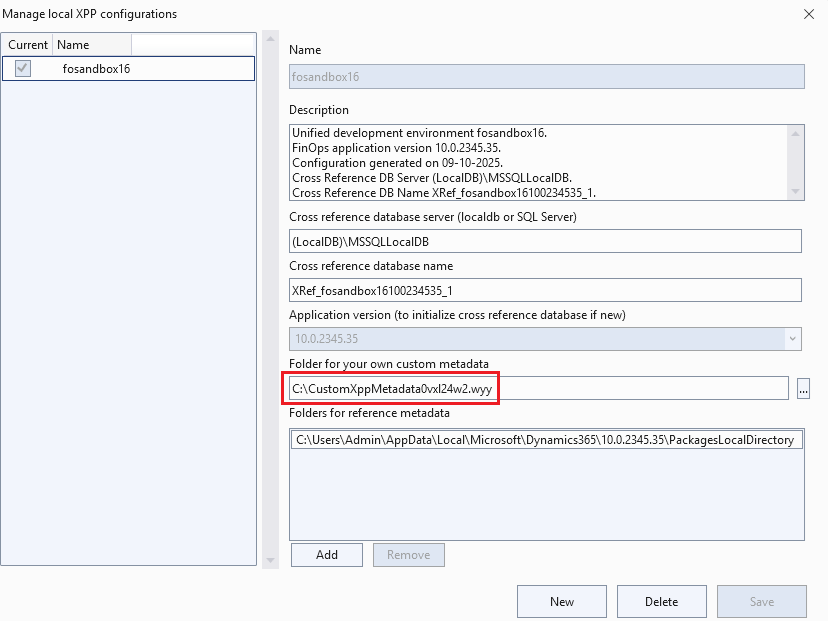Image resolution: width=828 pixels, height=621 pixels.
Task: Click into the Description text area
Action: tap(536, 162)
